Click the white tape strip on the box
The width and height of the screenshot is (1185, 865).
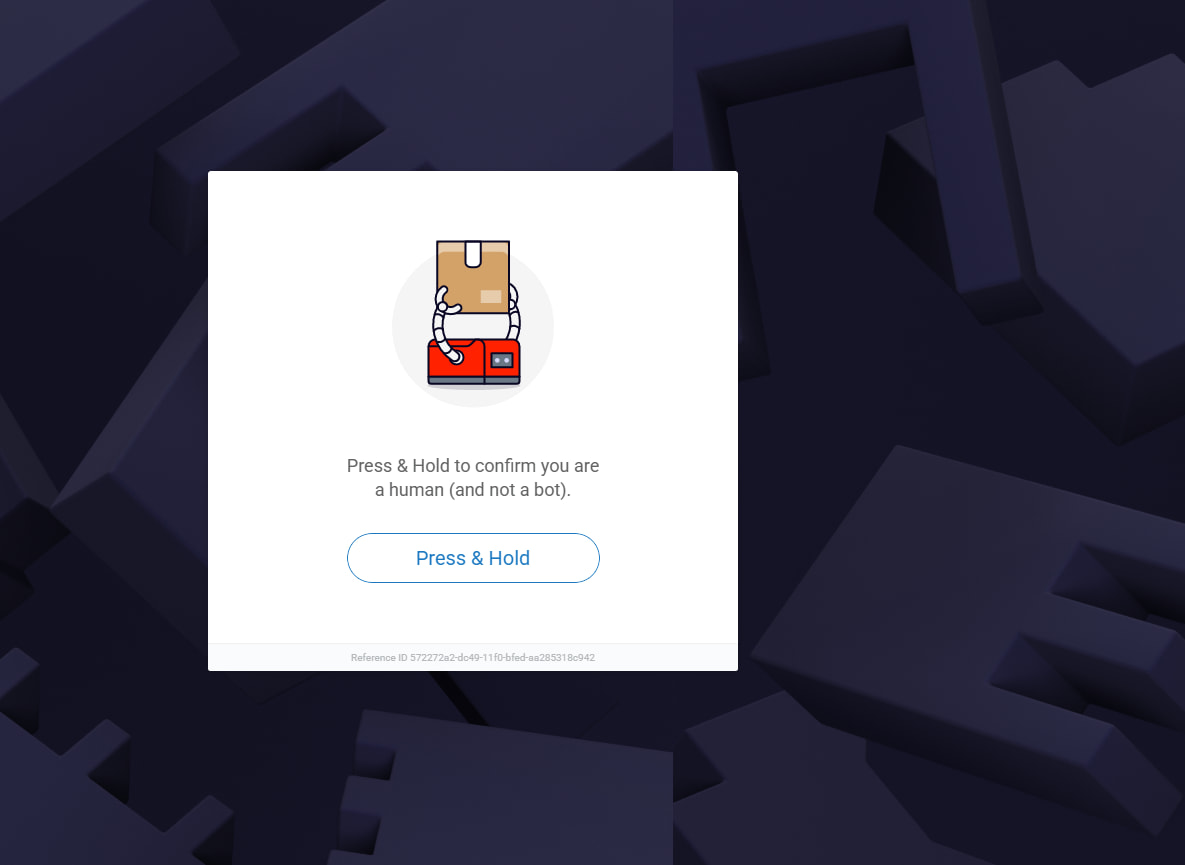[x=473, y=254]
